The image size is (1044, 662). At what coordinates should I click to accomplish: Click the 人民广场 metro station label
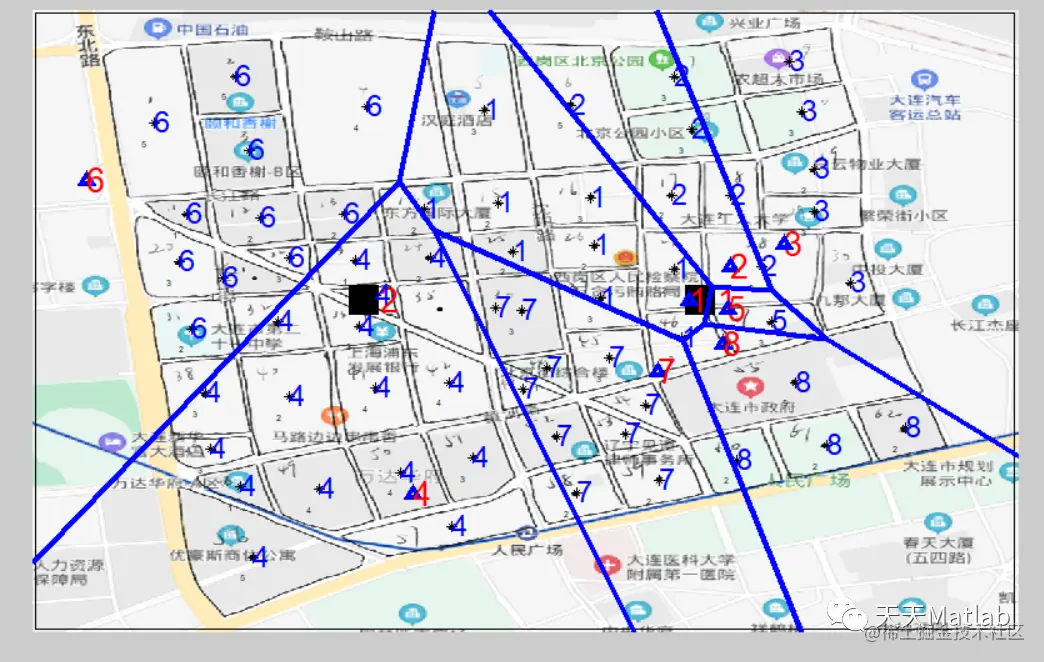click(527, 549)
